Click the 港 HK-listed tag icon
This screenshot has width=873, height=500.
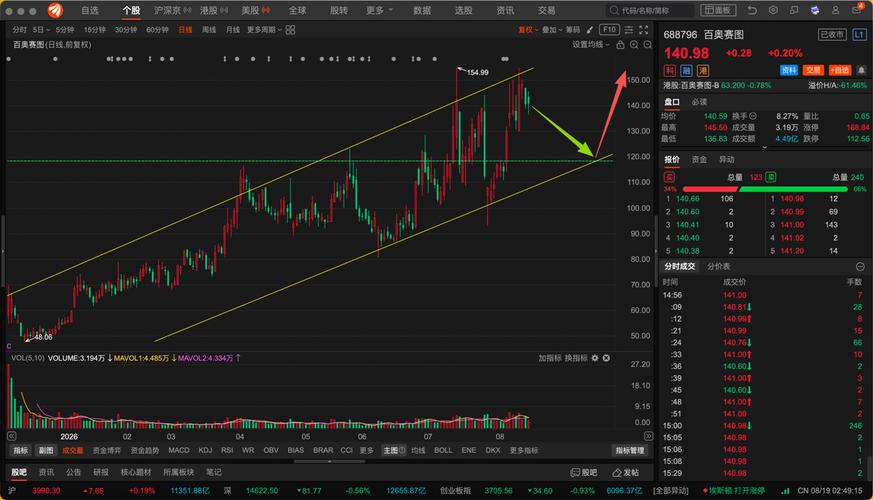[x=703, y=71]
